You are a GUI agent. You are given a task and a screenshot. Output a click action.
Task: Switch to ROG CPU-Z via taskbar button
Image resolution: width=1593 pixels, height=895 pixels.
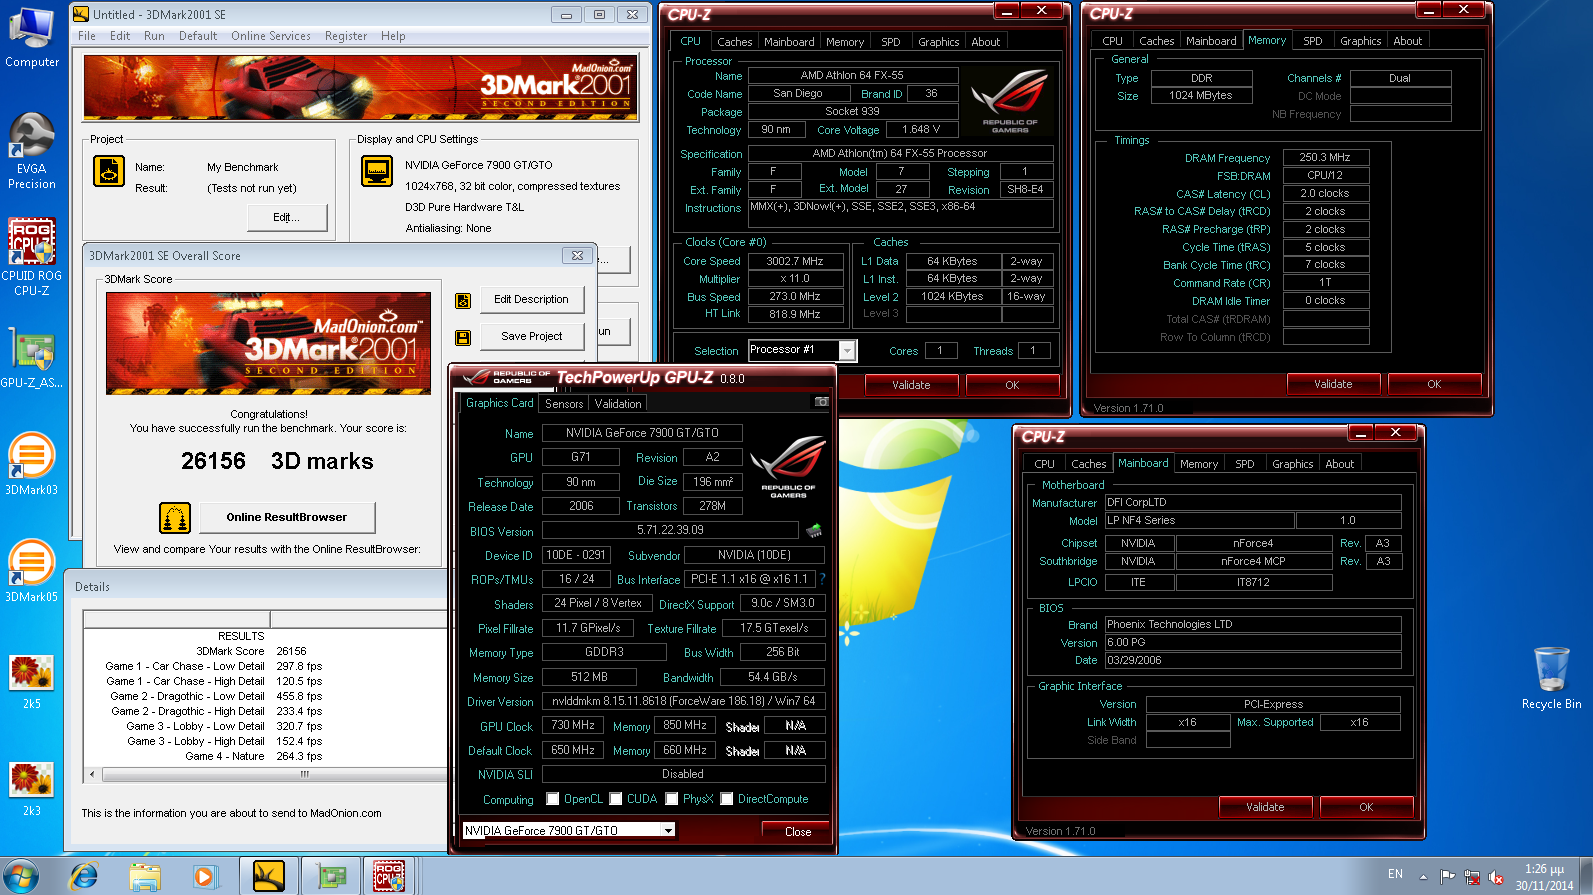pyautogui.click(x=389, y=877)
